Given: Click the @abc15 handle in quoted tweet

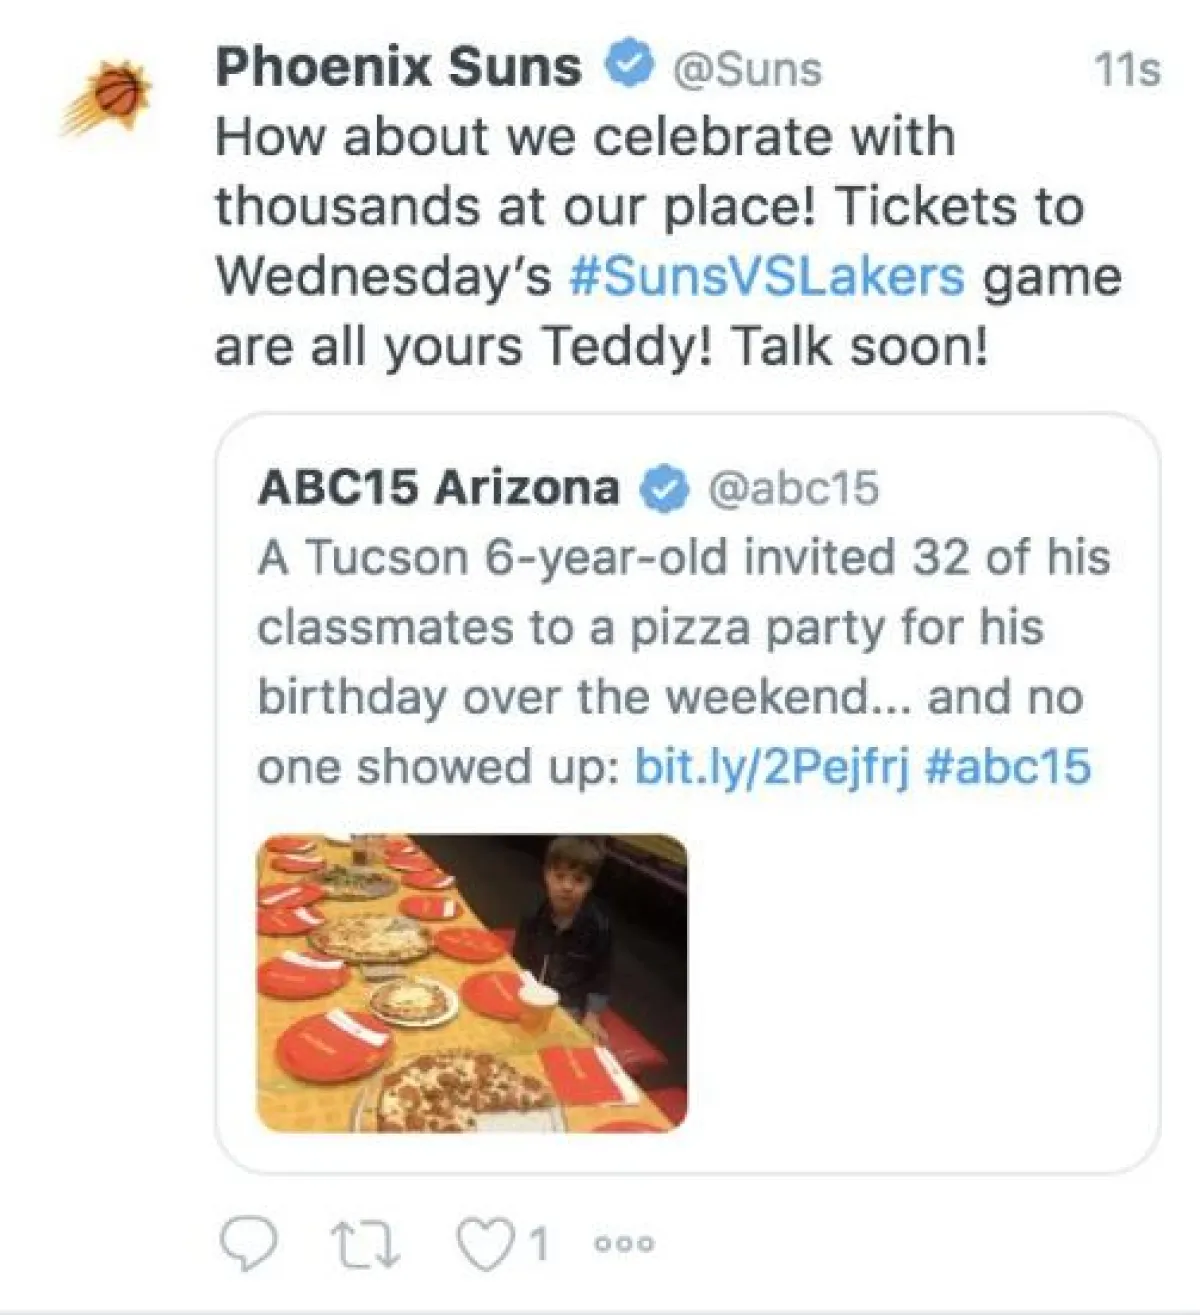Looking at the screenshot, I should [x=793, y=489].
